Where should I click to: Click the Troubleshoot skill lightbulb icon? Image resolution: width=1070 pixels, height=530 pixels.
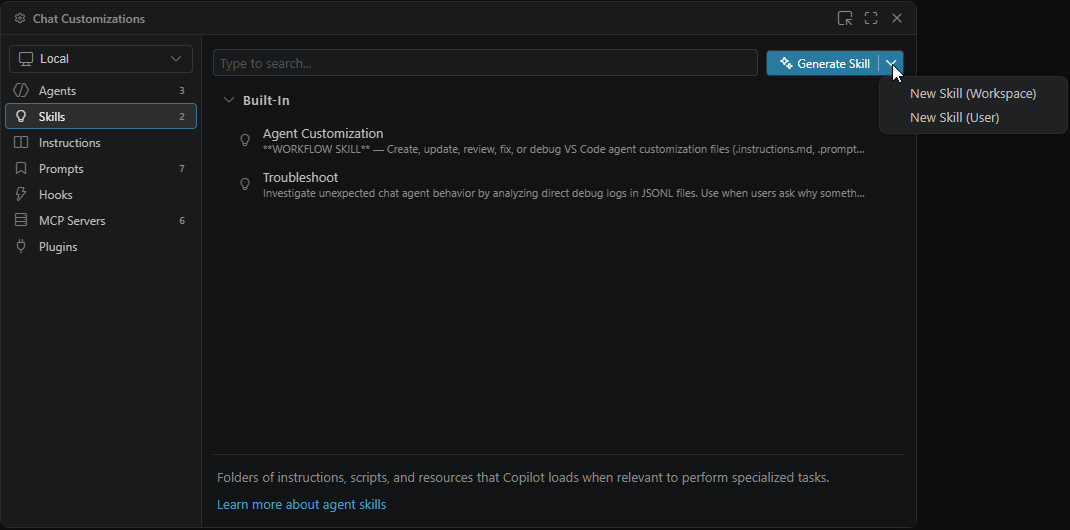[245, 185]
